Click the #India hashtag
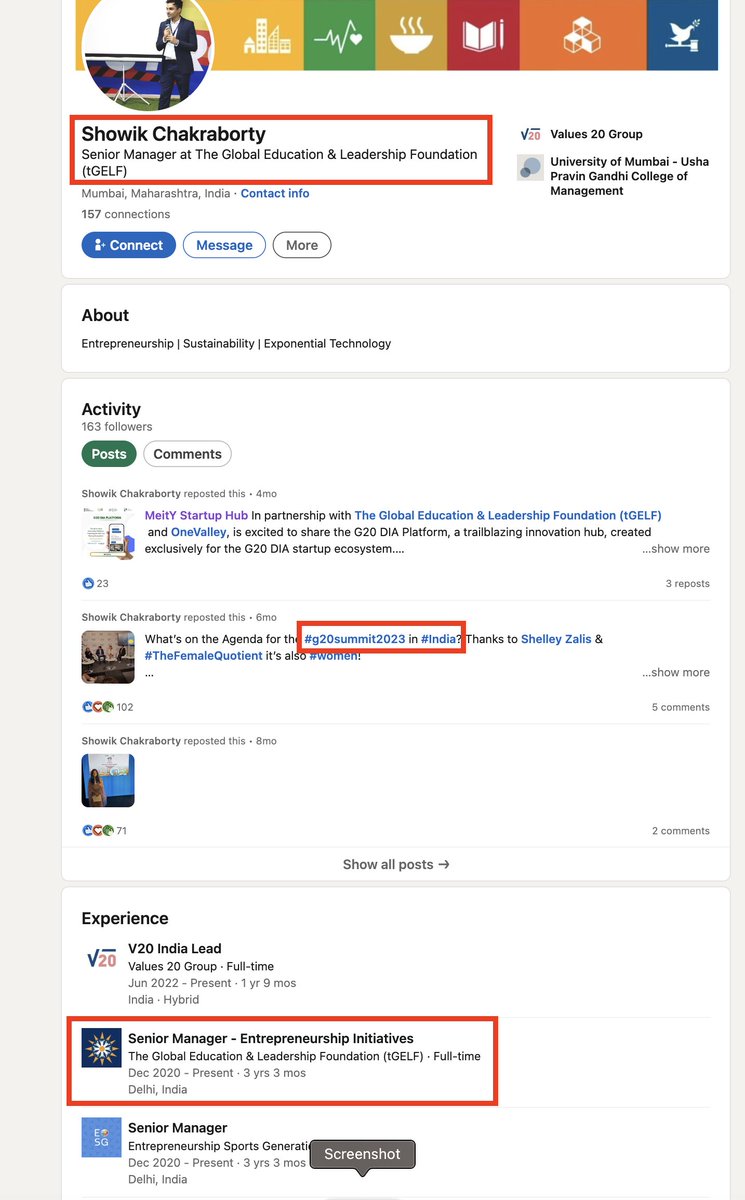The height and width of the screenshot is (1200, 745). (439, 639)
